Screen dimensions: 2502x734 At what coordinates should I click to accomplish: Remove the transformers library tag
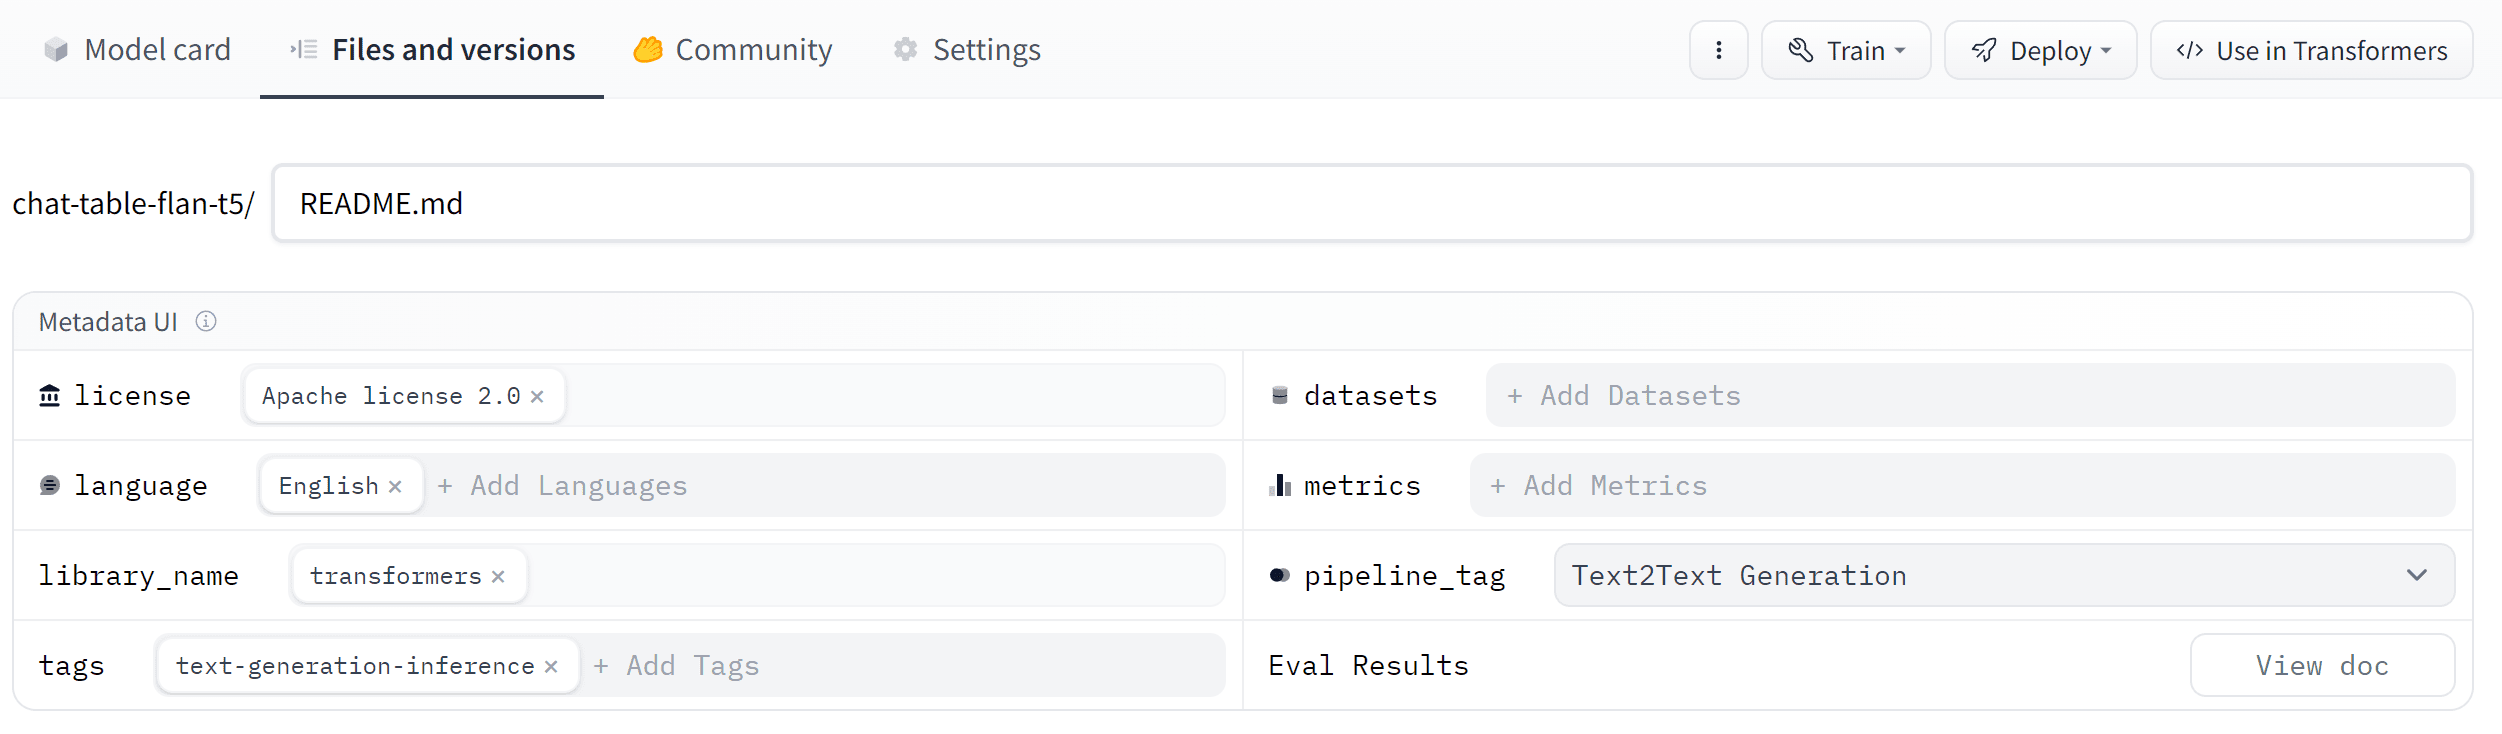tap(498, 577)
